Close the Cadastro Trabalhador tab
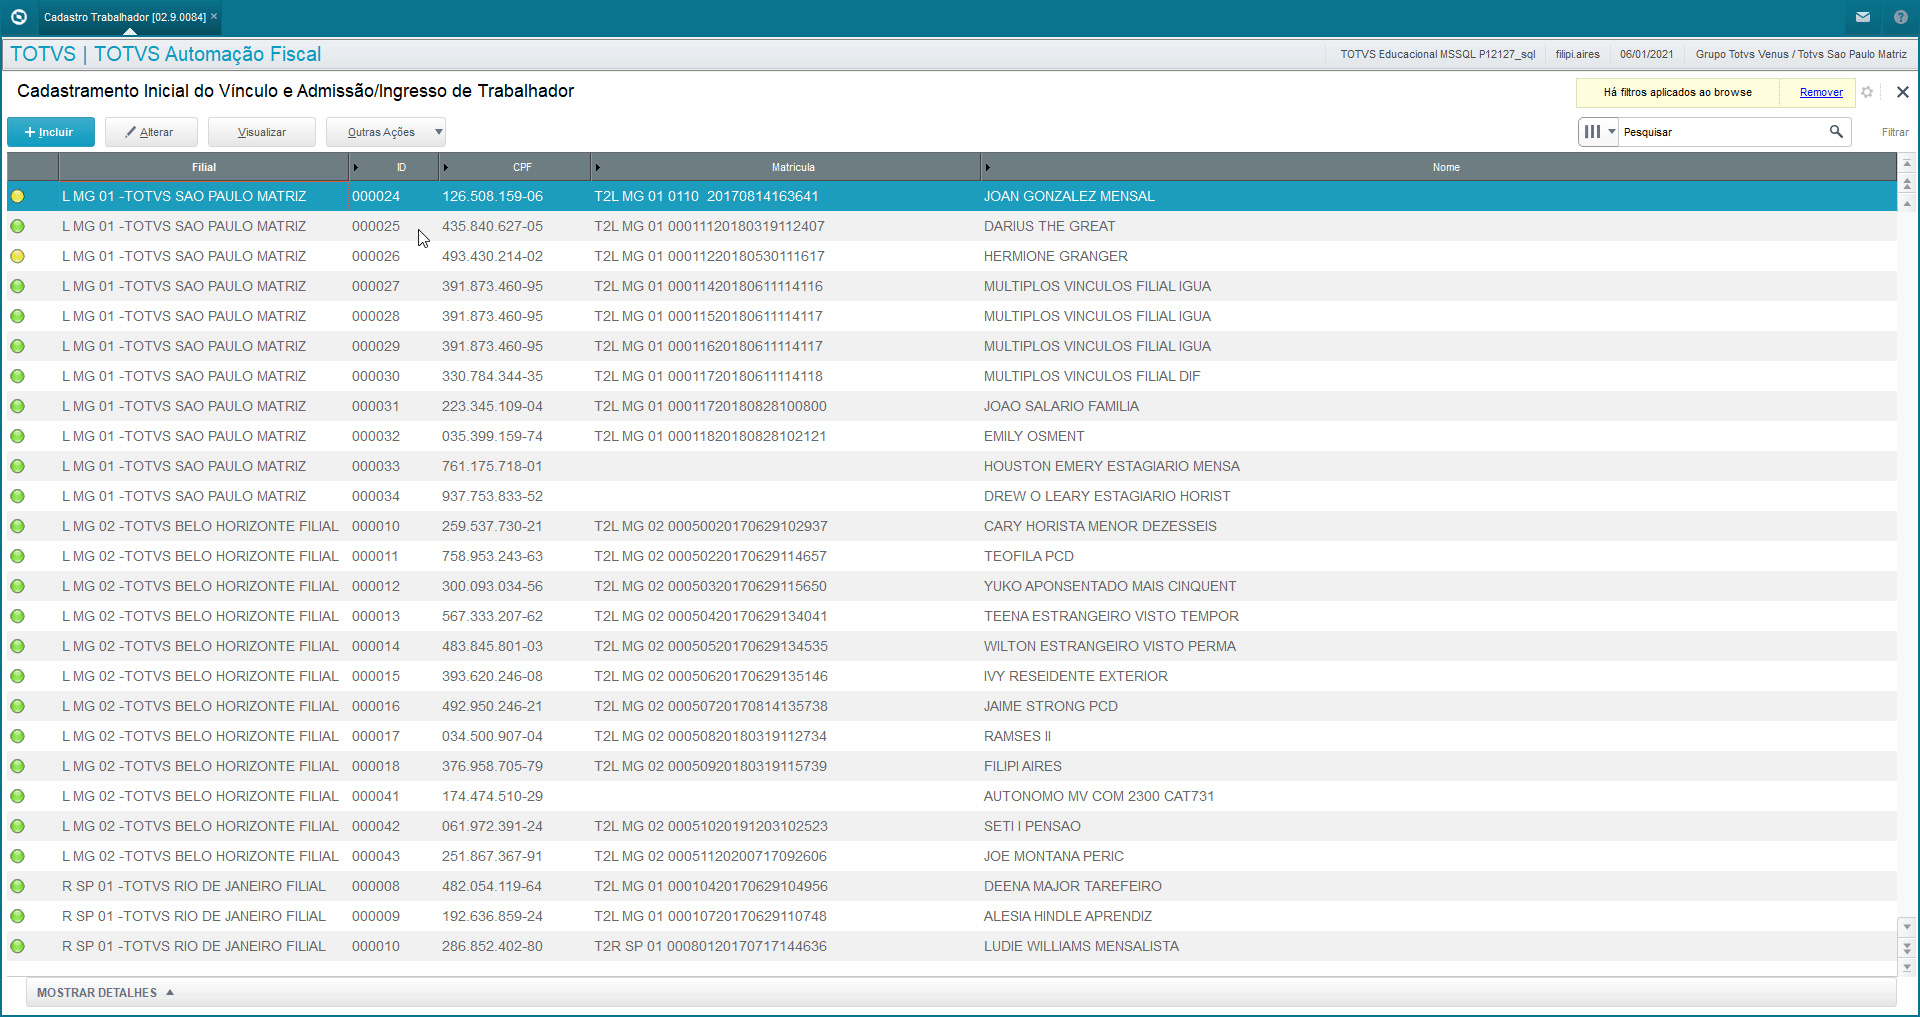1920x1017 pixels. [214, 17]
